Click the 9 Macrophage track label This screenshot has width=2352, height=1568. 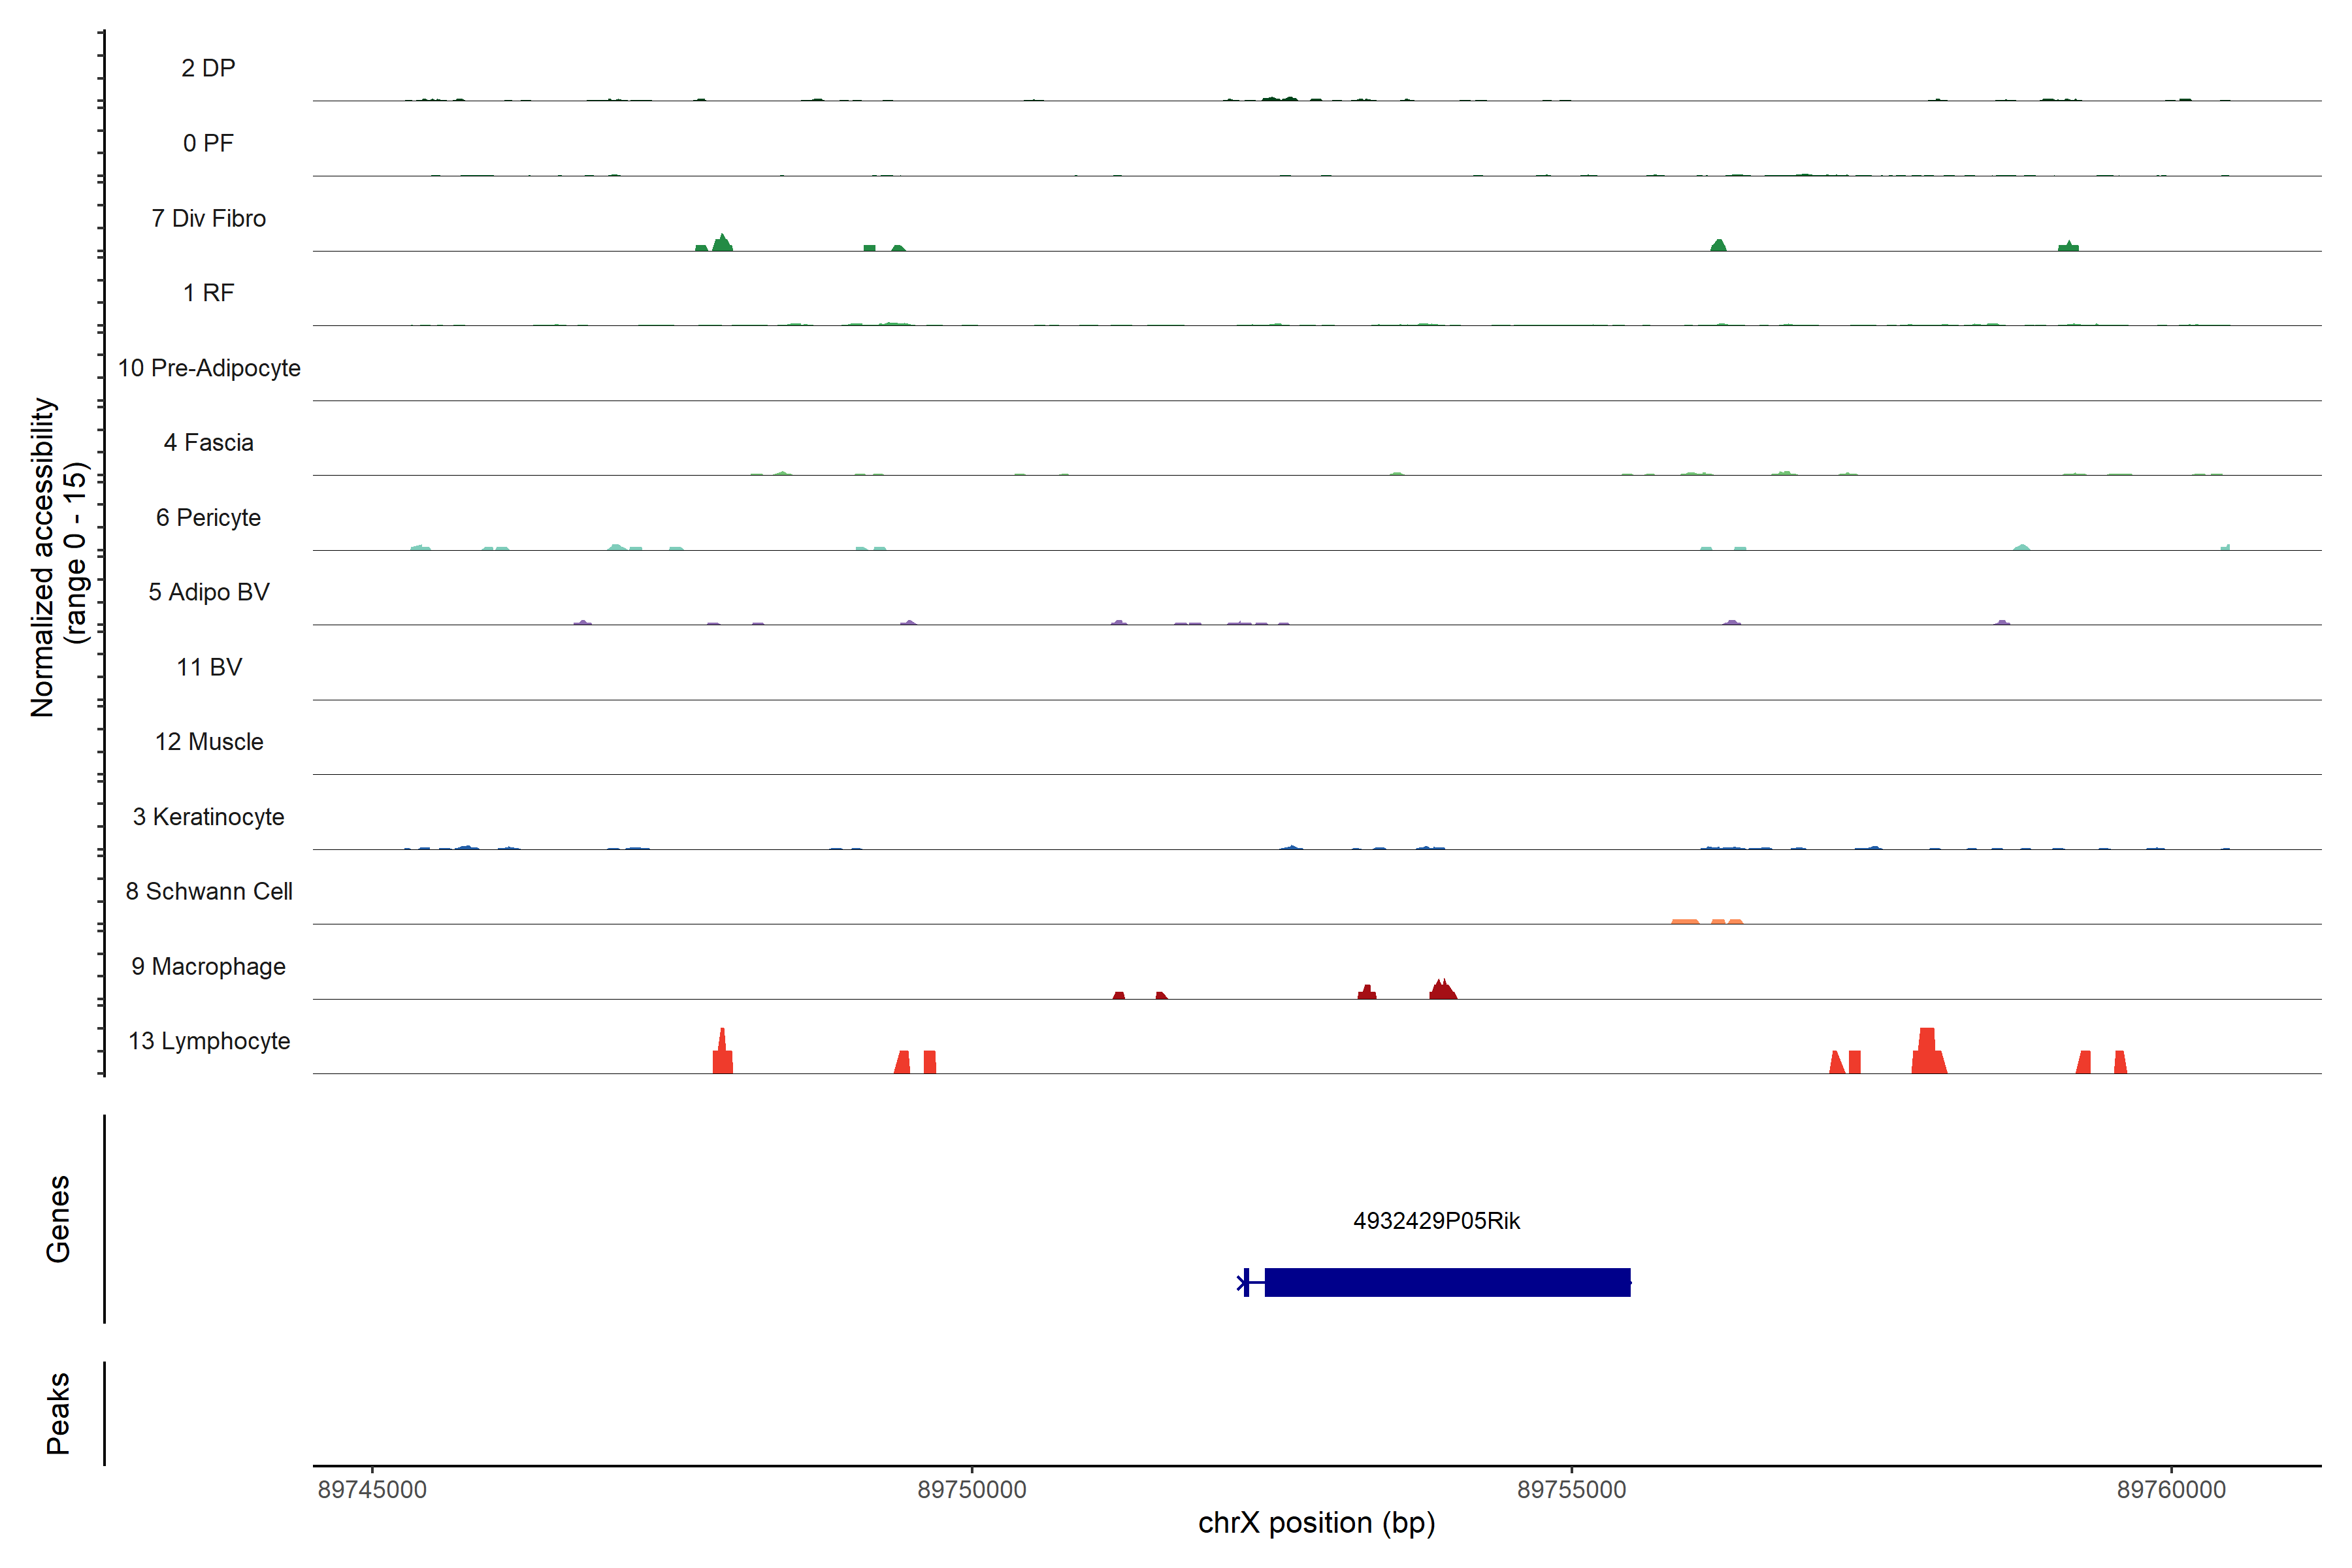(209, 966)
